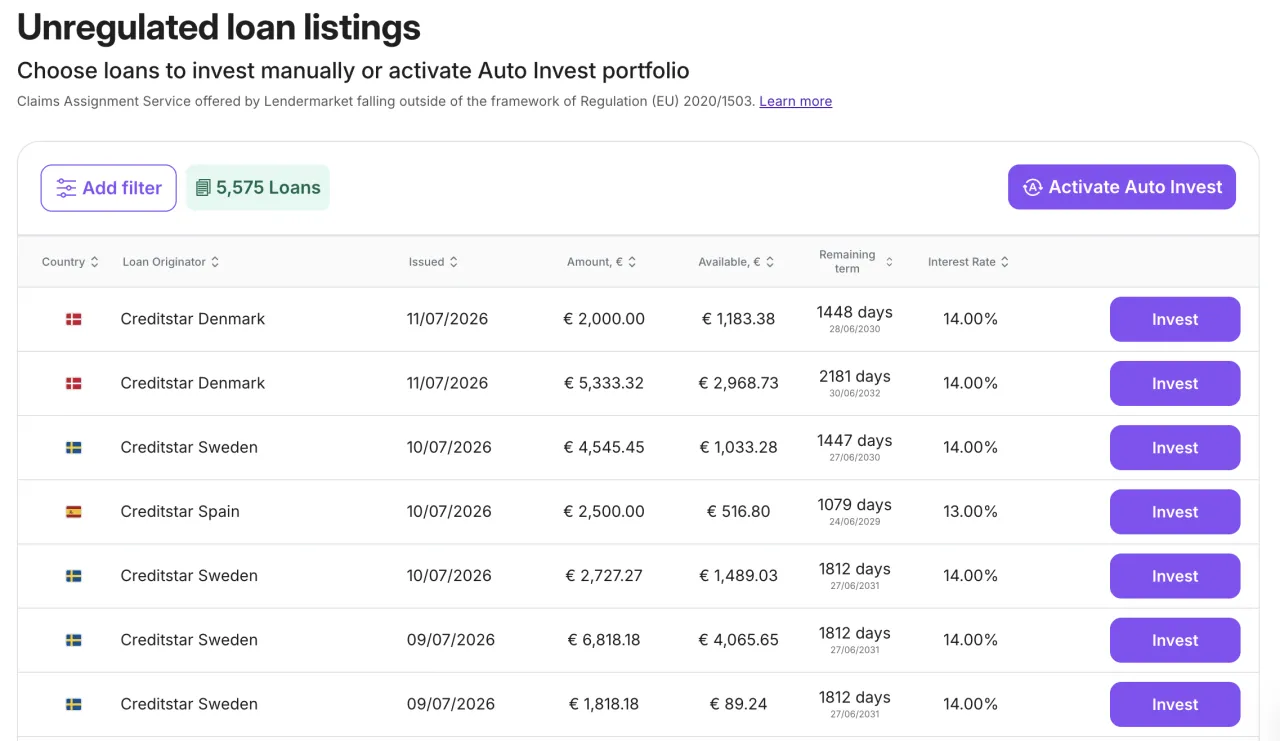Click the Sweden flag on the € 4,545.45 loan

pos(74,447)
